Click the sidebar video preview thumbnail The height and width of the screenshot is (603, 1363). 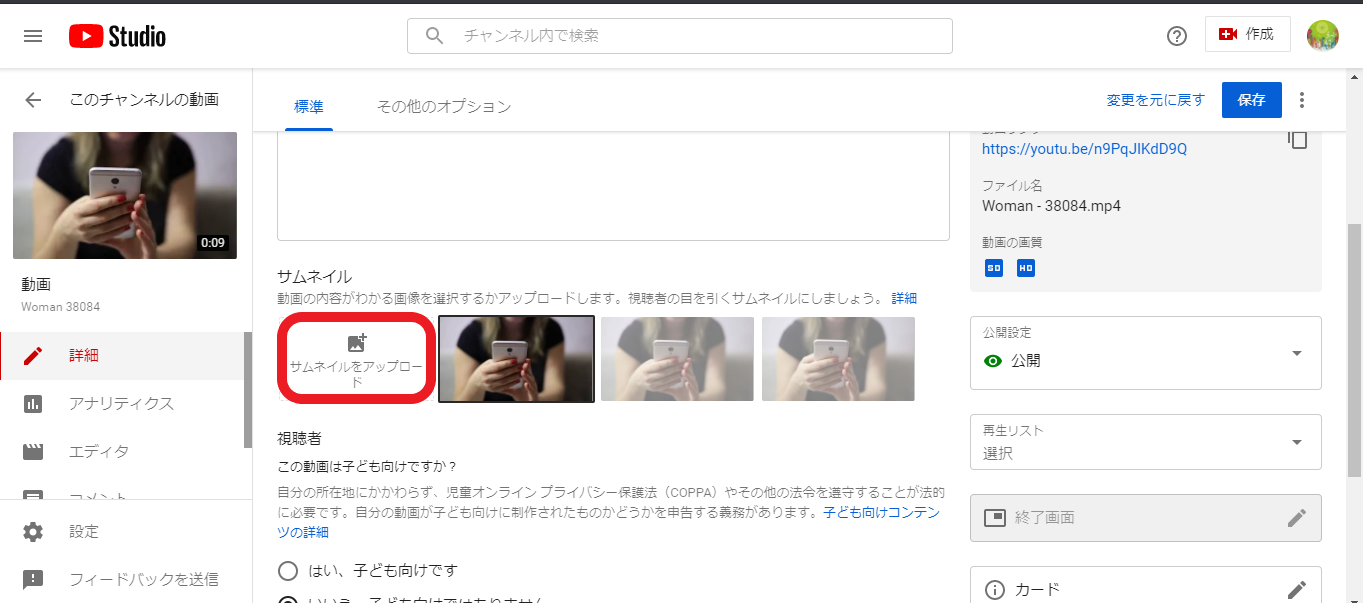point(125,195)
